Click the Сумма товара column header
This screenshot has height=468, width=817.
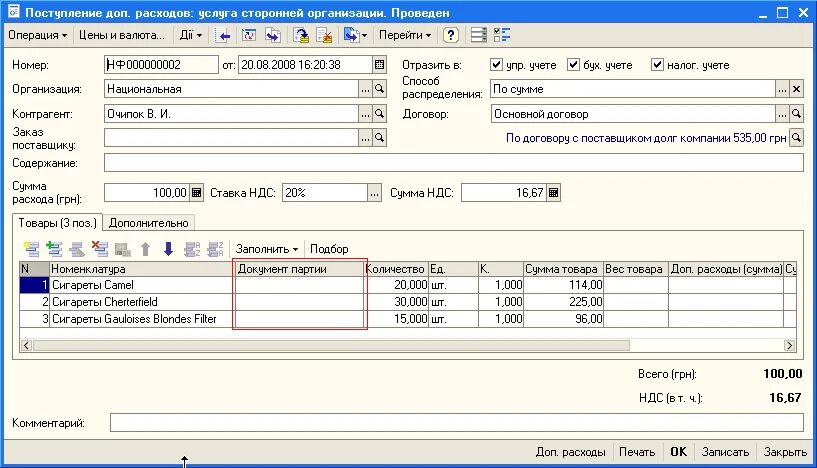point(563,269)
